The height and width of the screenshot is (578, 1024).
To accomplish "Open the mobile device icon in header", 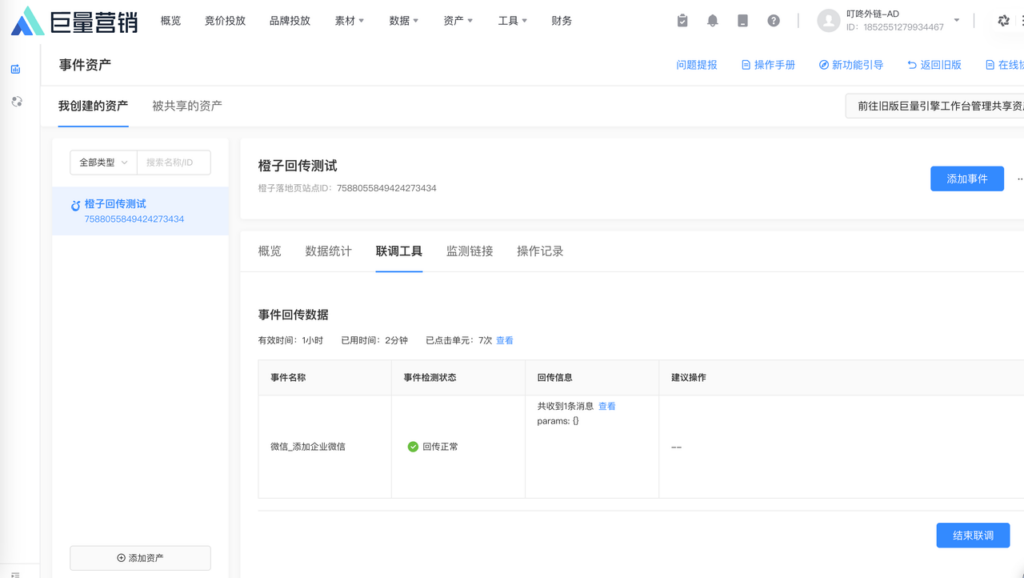I will pos(742,20).
